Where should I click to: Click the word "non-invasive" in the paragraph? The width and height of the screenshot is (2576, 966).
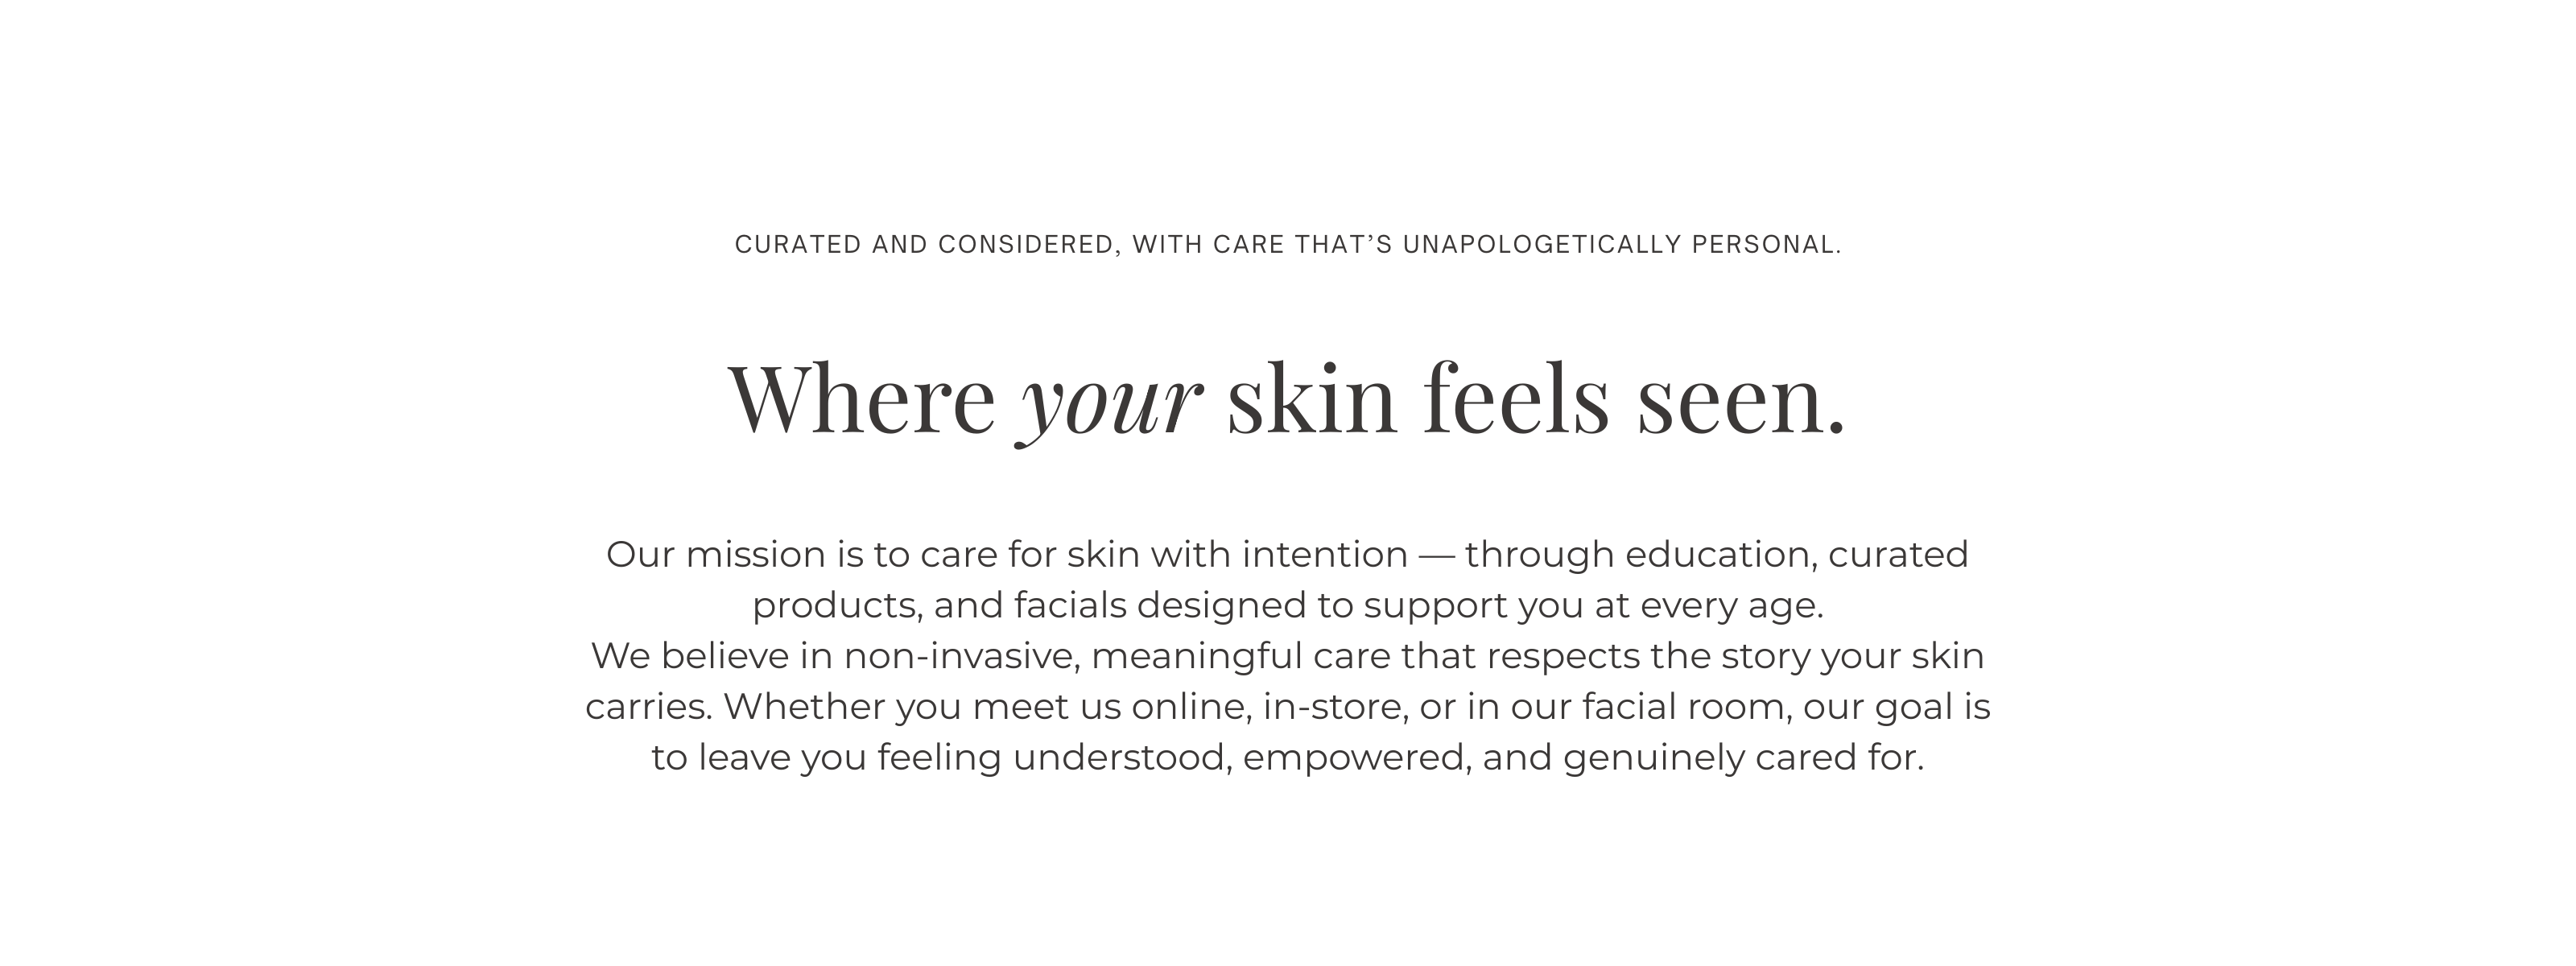960,657
